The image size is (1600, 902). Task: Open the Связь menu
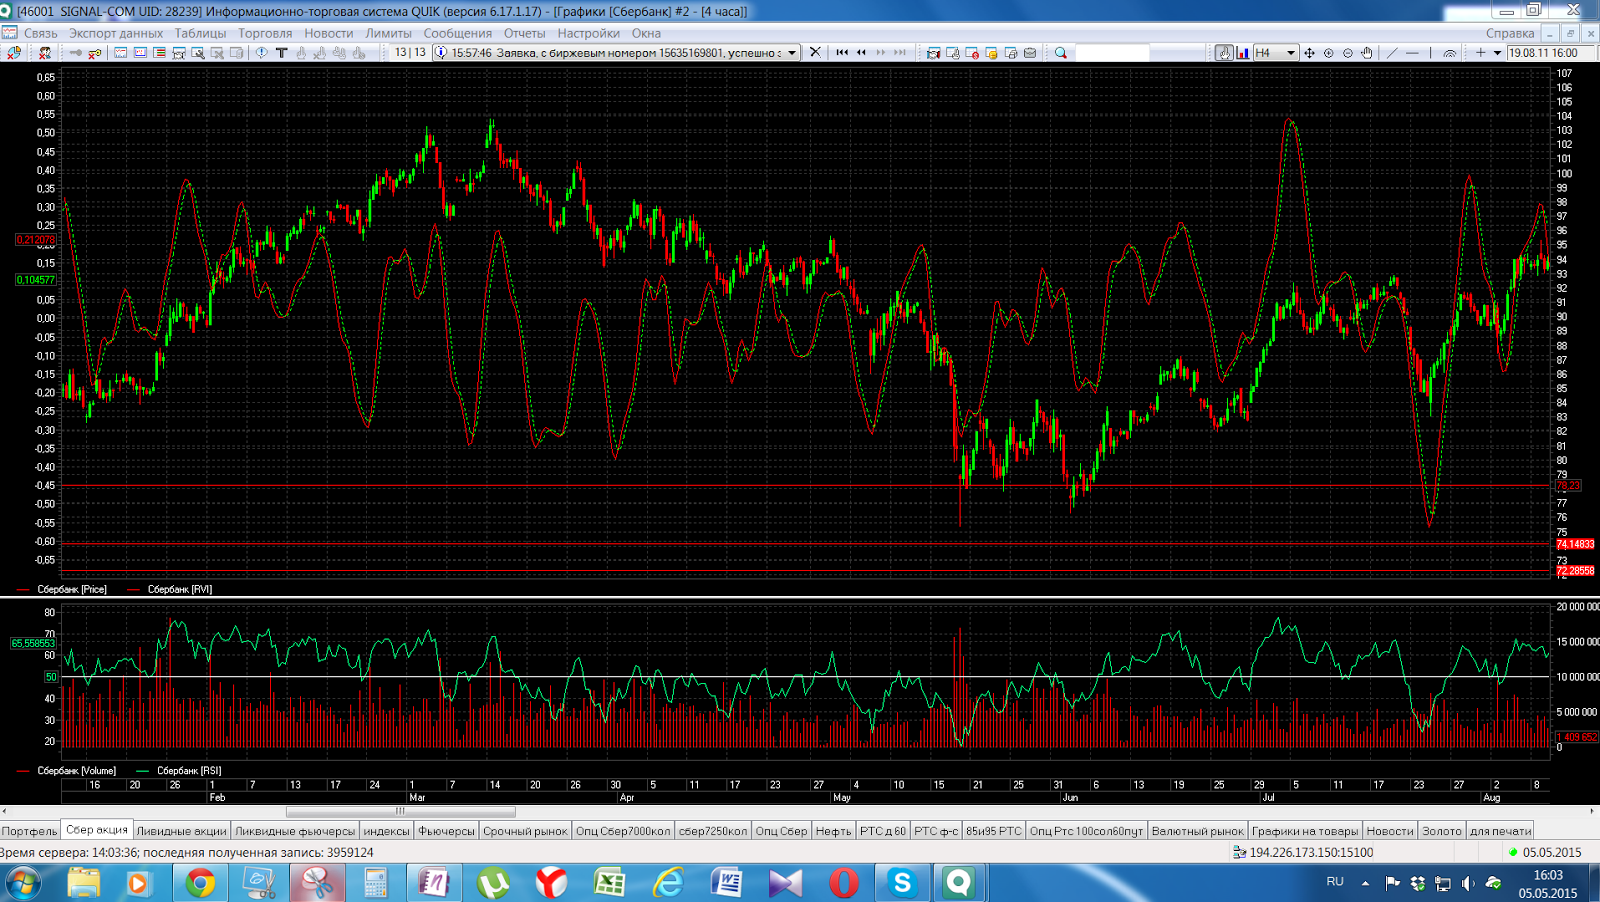(x=40, y=33)
